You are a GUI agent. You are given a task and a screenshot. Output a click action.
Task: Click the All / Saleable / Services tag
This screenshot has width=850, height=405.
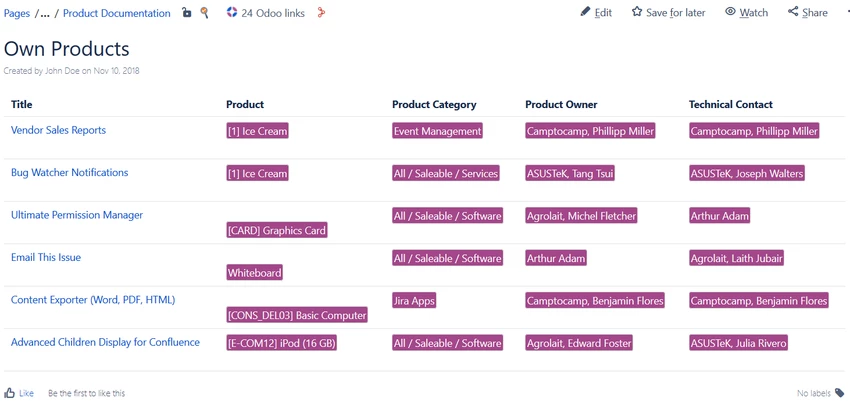click(446, 173)
